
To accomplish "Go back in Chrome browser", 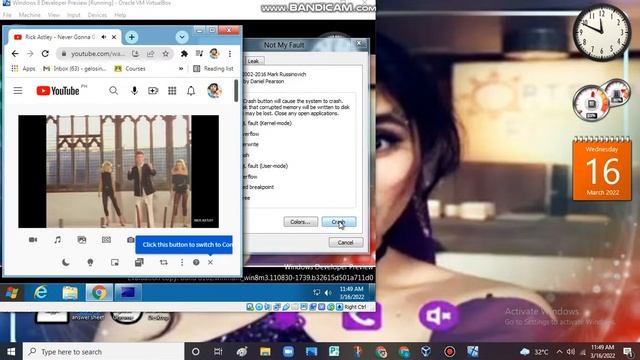I will 15,53.
